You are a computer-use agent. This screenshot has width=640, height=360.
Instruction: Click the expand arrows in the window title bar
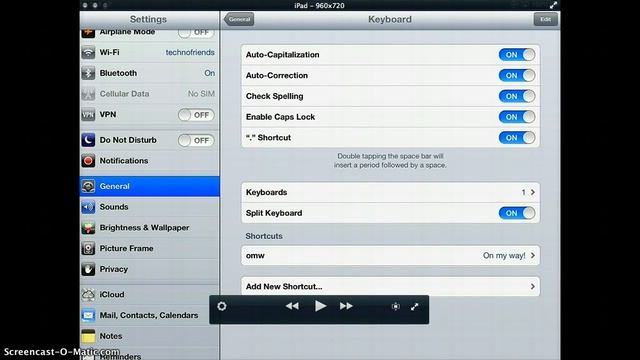point(553,5)
